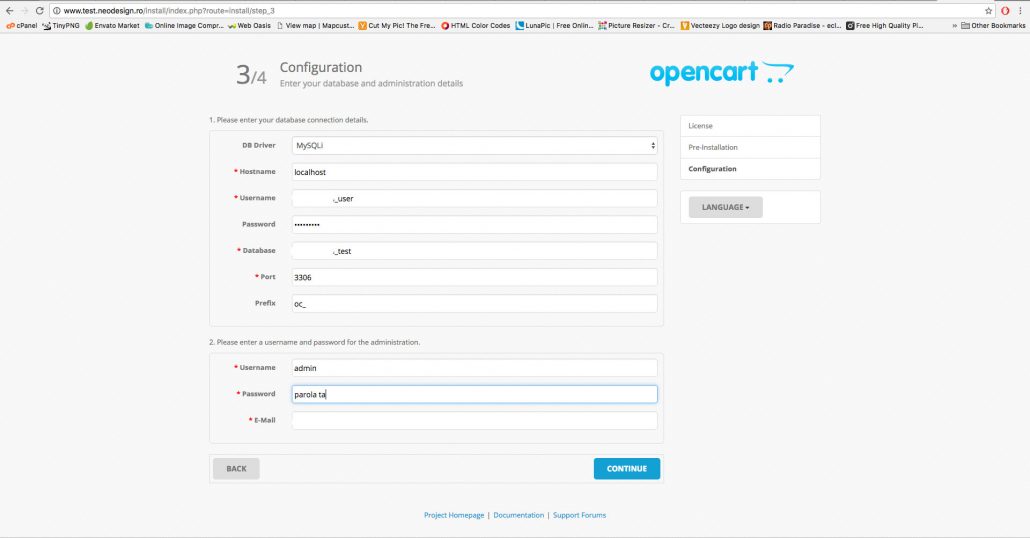Click the Hostname field containing localhost
This screenshot has height=538, width=1030.
tap(474, 172)
